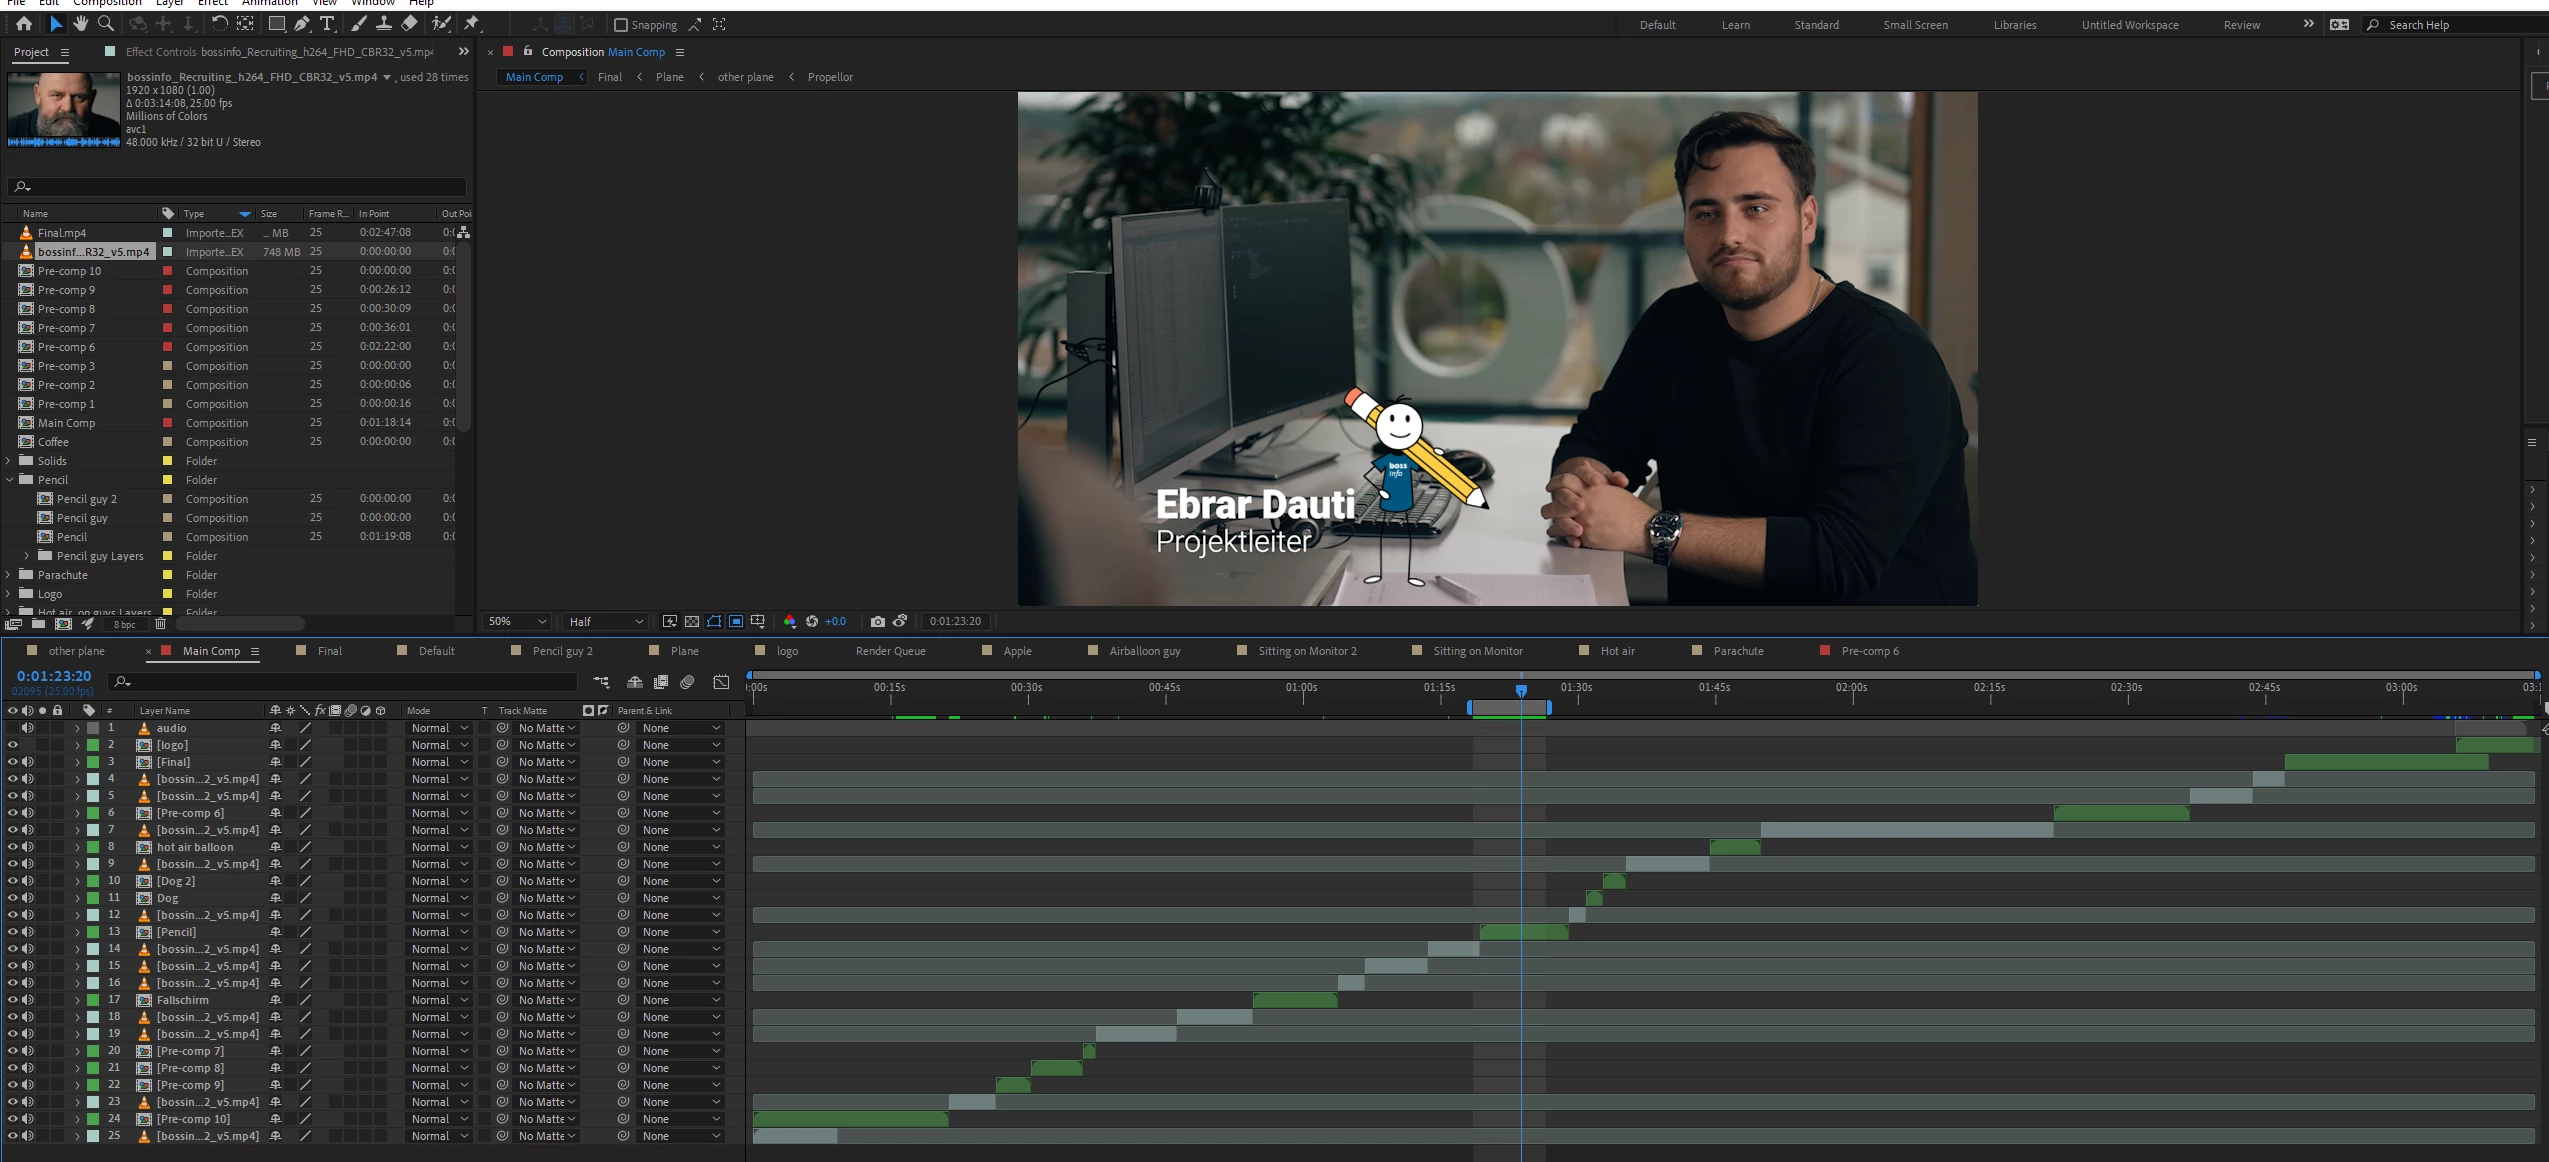
Task: Mute audio of the audio layer
Action: pos(28,728)
